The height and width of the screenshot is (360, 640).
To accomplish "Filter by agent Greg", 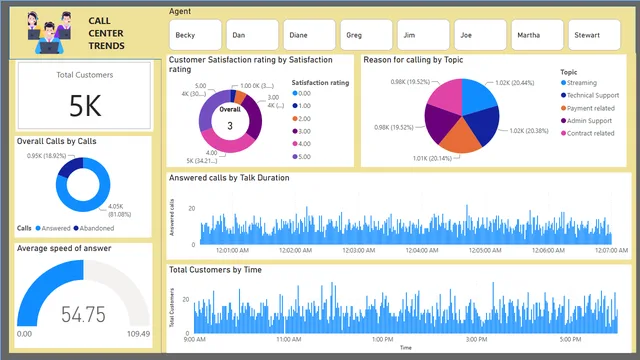I will 366,35.
